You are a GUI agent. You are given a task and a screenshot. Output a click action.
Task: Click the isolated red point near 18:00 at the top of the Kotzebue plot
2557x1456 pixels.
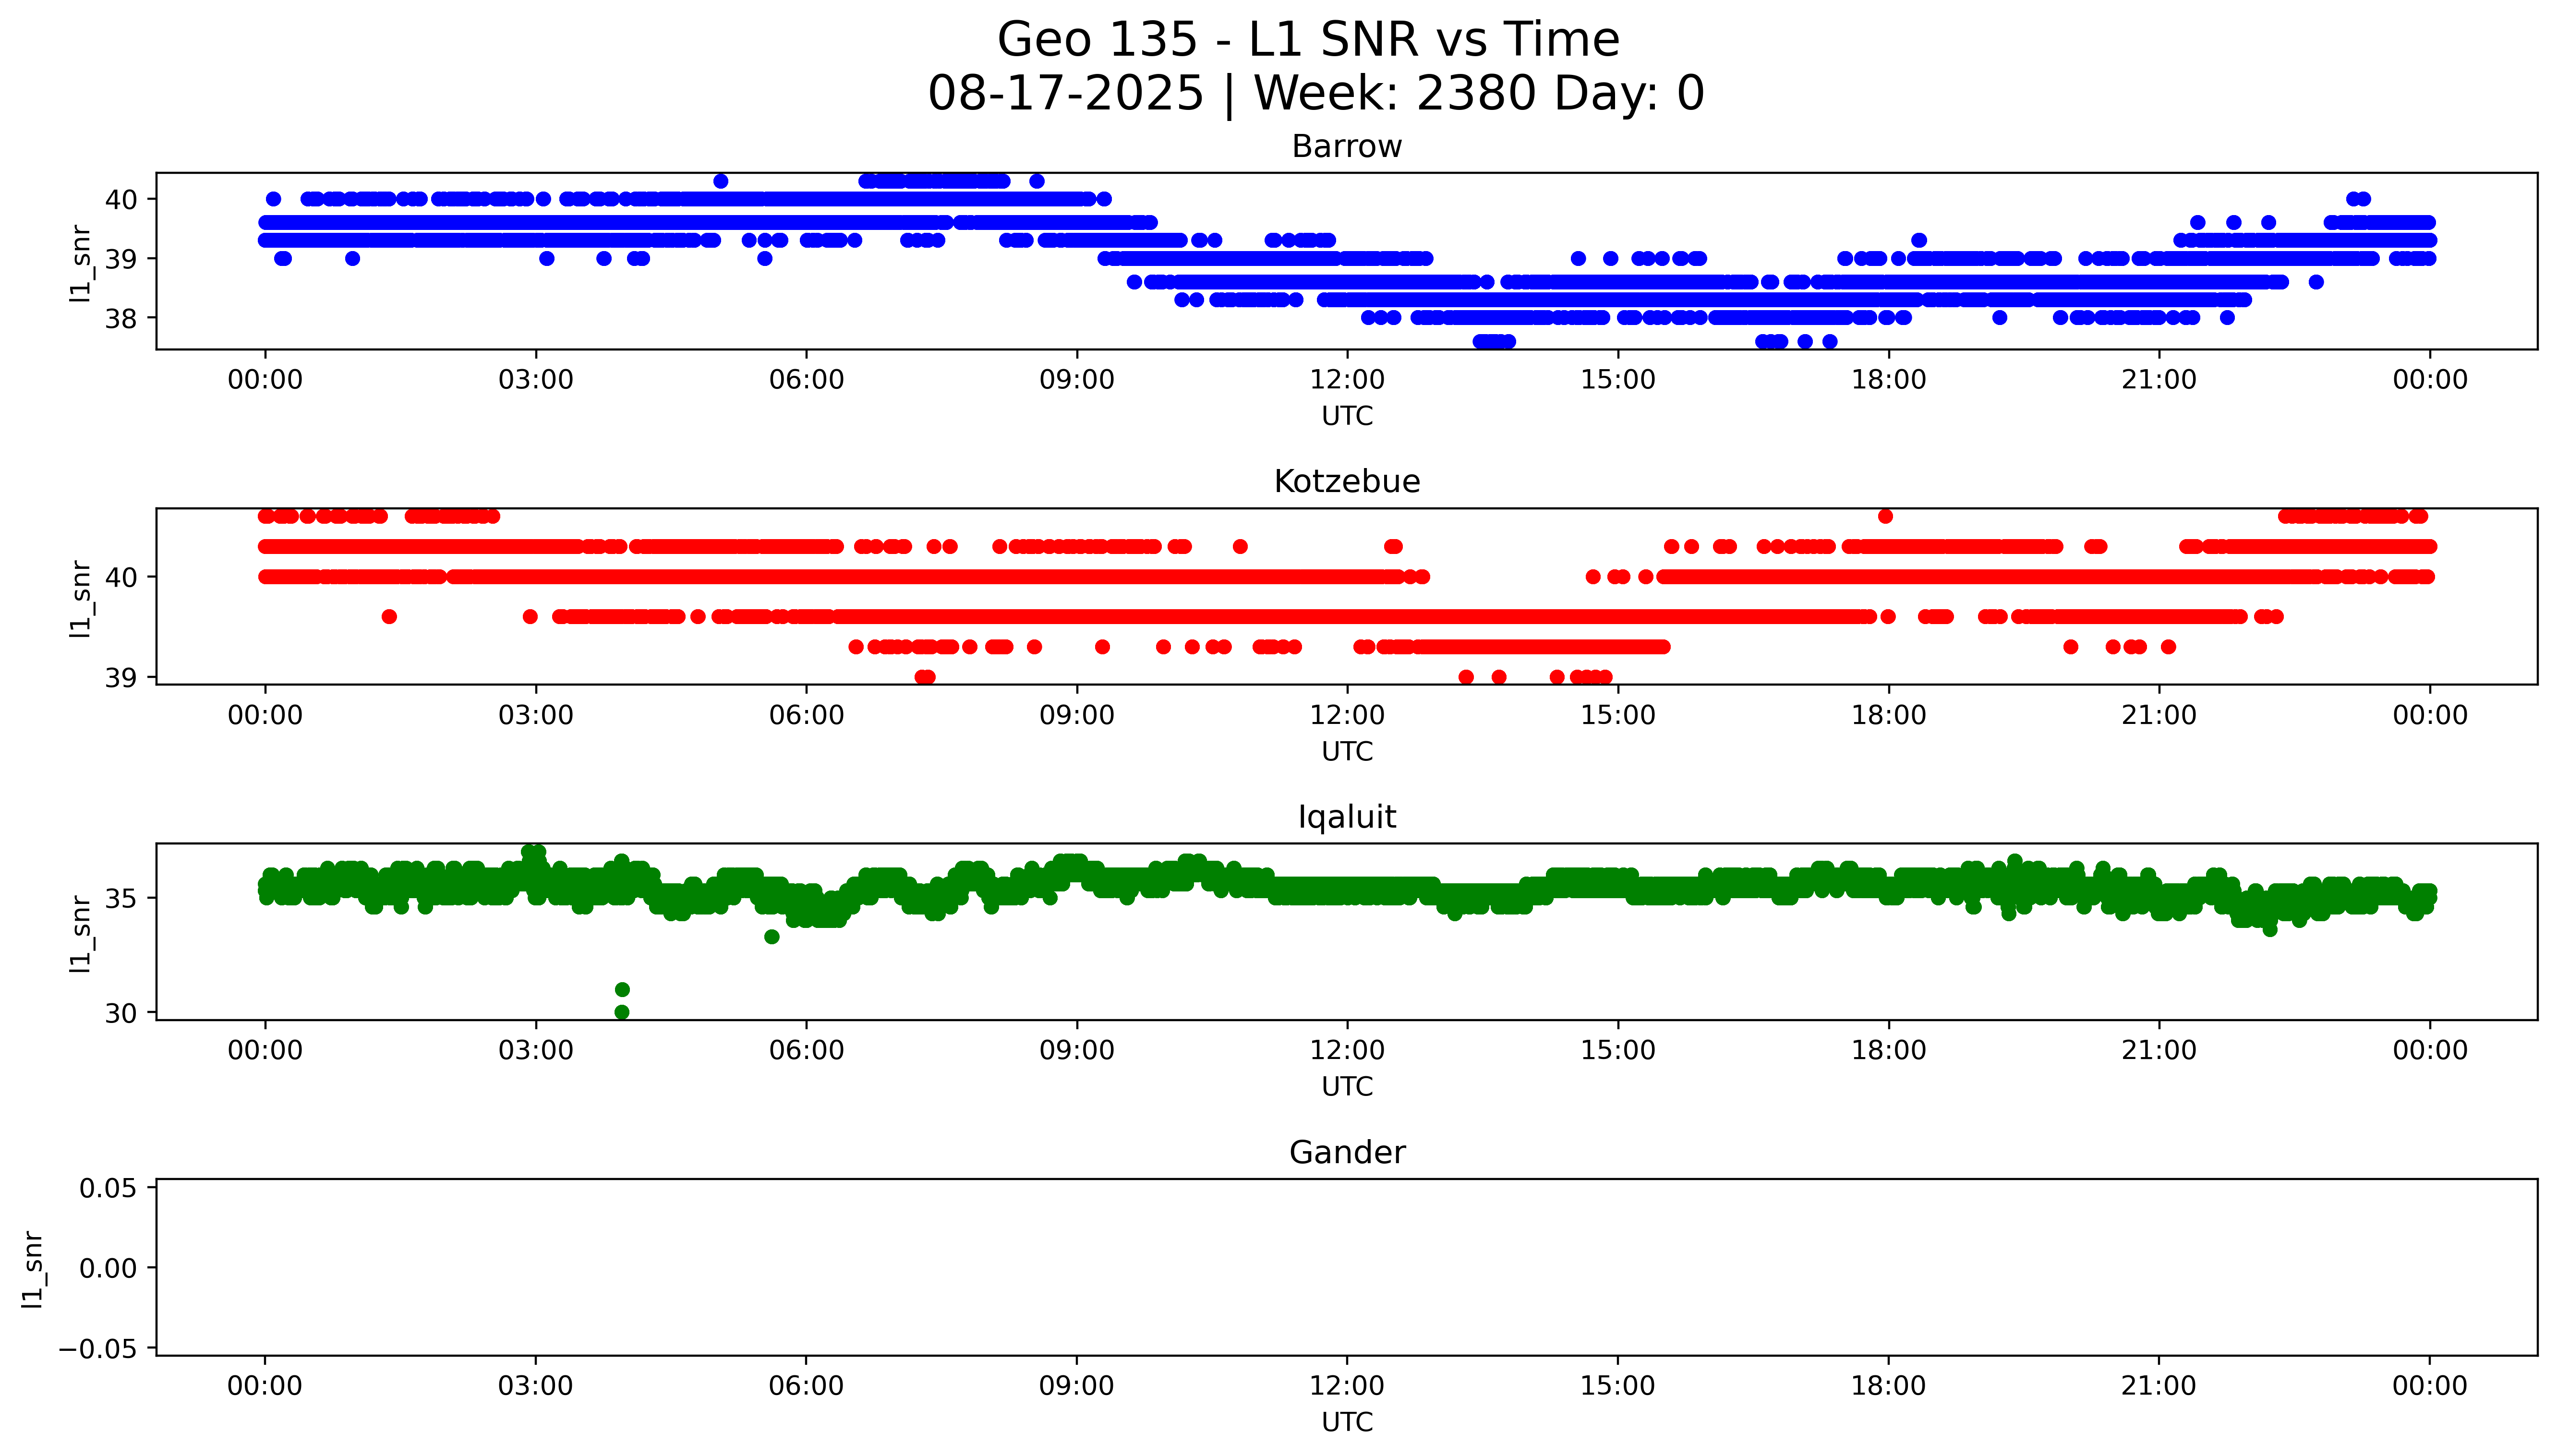pyautogui.click(x=1885, y=516)
